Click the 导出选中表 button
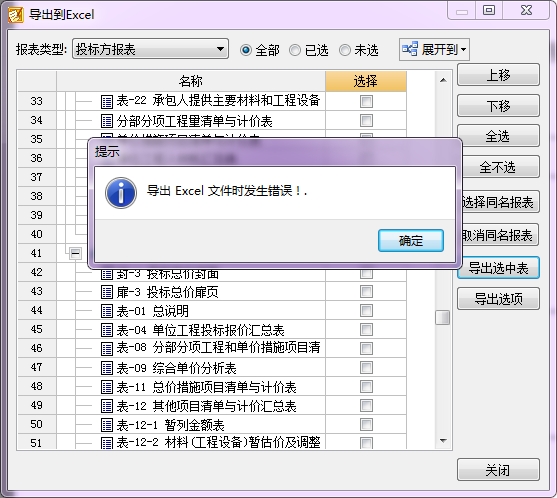The width and height of the screenshot is (557, 498). (x=498, y=268)
